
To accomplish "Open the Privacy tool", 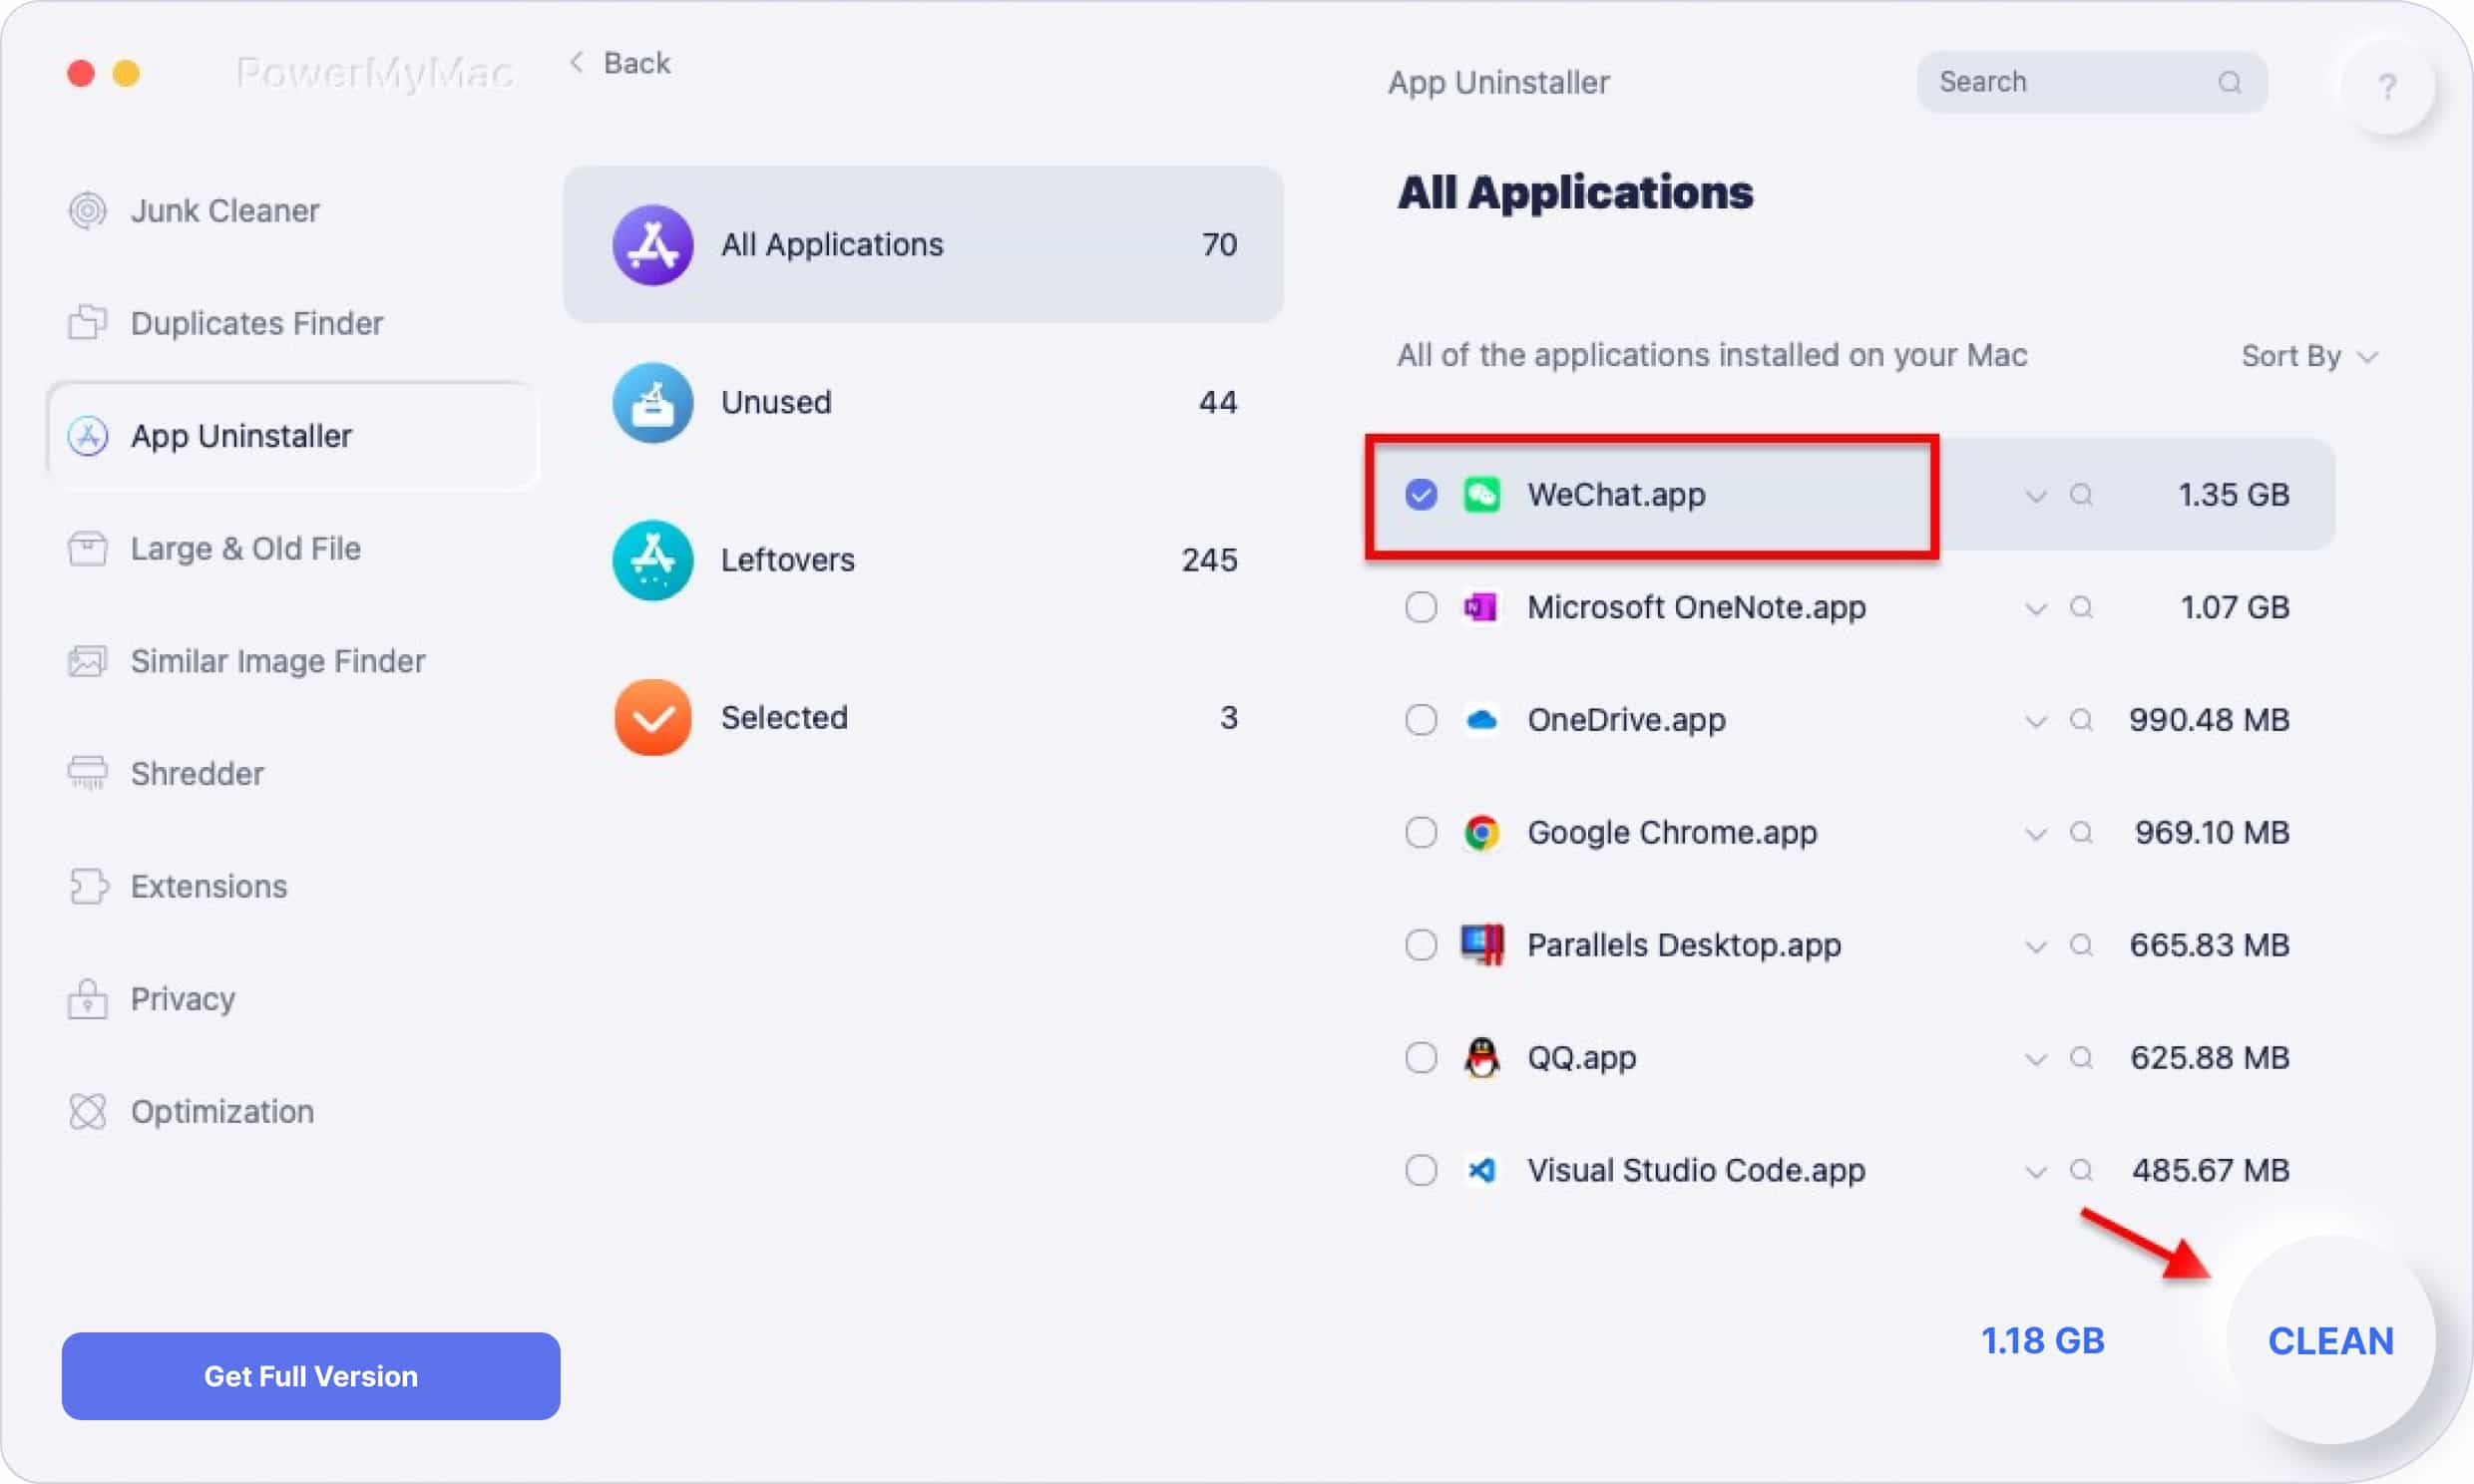I will (184, 998).
